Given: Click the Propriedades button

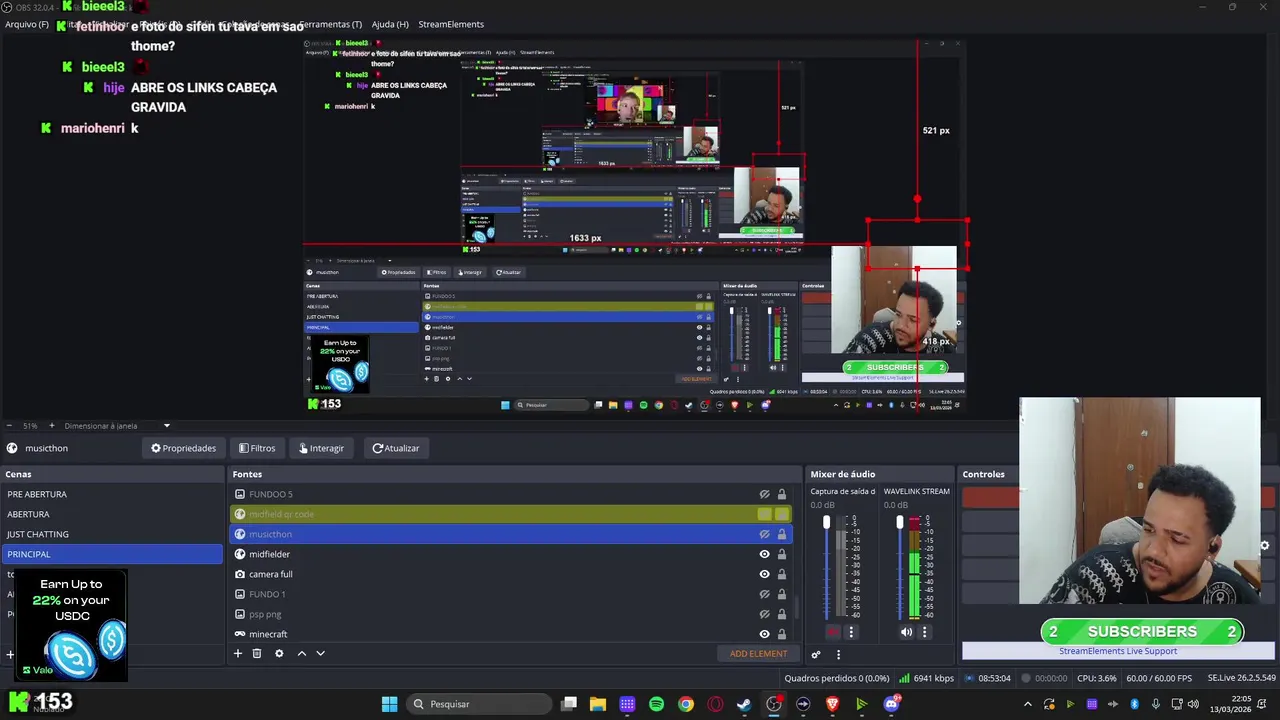Looking at the screenshot, I should (x=183, y=448).
